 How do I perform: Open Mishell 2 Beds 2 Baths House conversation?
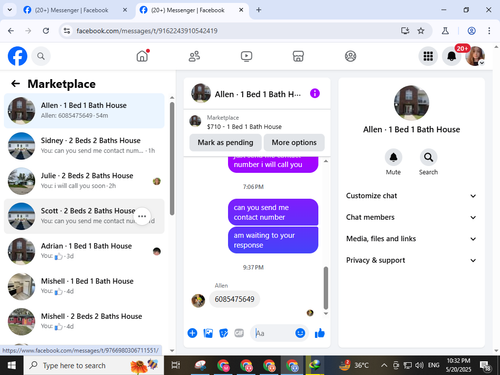(x=84, y=321)
